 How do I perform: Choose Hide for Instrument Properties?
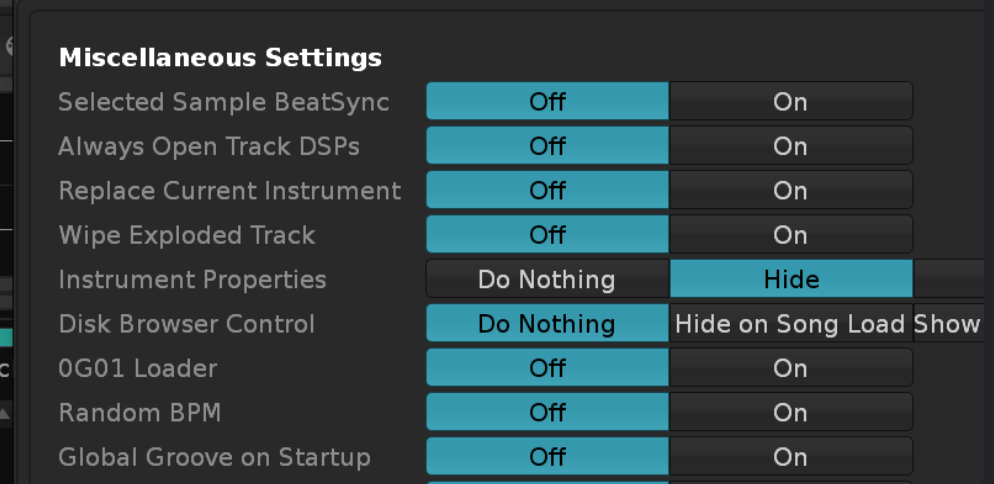click(790, 279)
